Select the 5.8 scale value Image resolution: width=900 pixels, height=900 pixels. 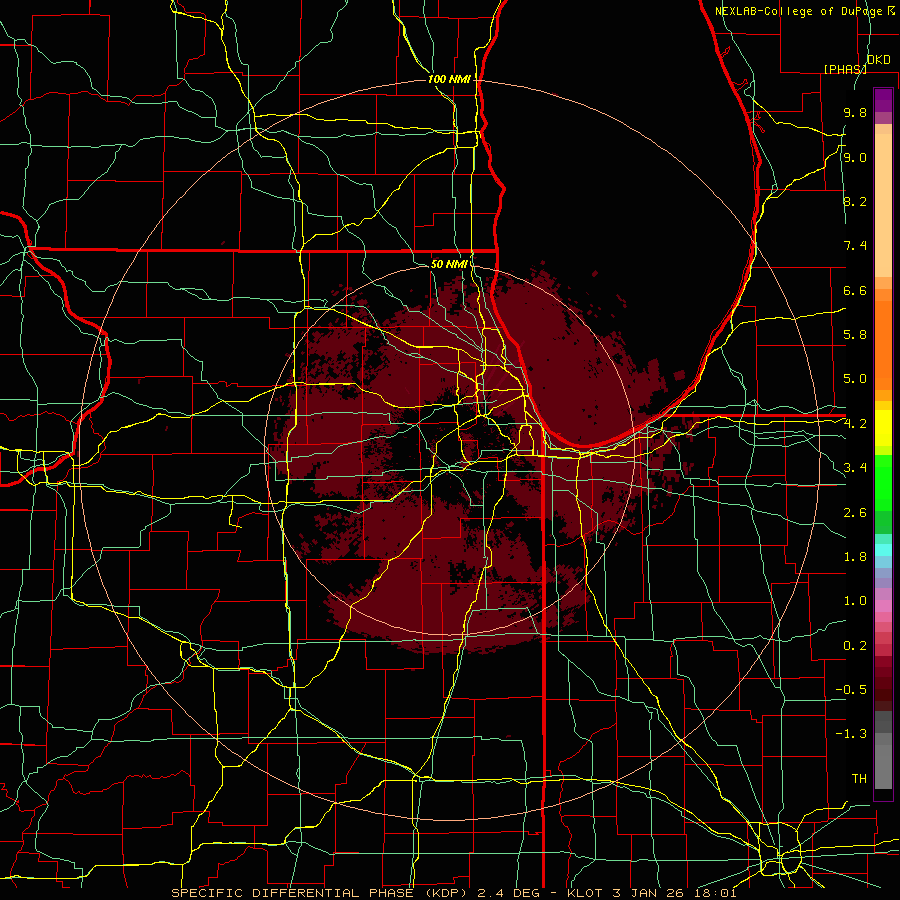pos(855,335)
